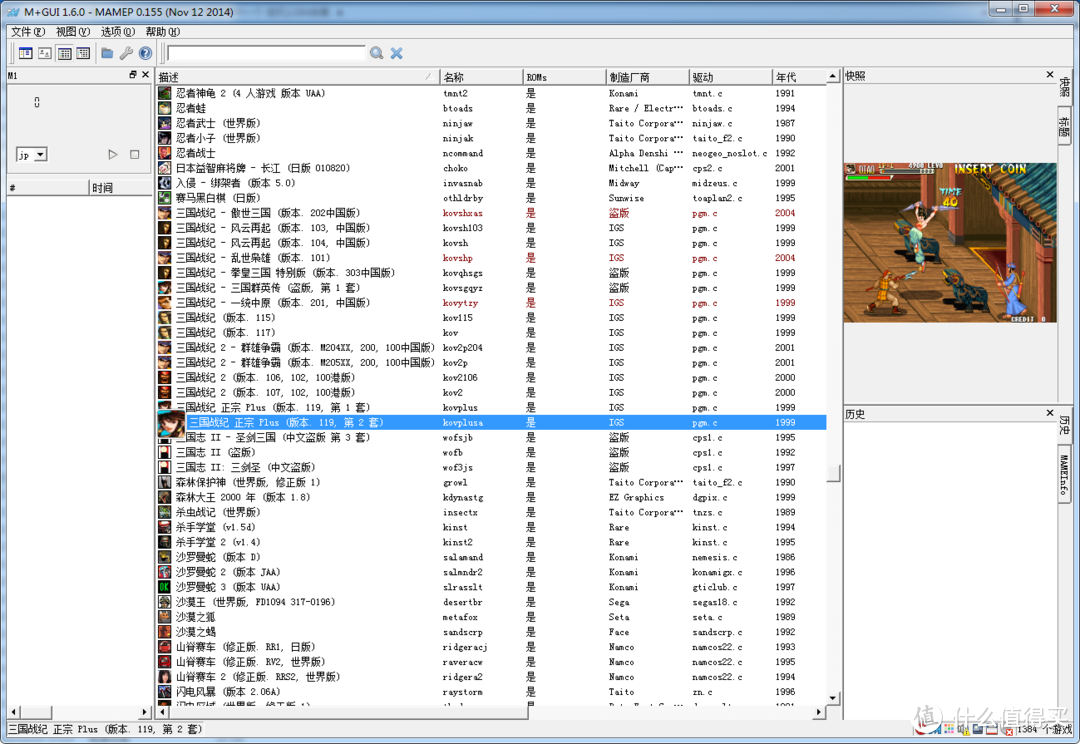Select the row 沙漠王 (世界版, FD1094 317-0196)
This screenshot has height=744, width=1080.
coord(492,602)
